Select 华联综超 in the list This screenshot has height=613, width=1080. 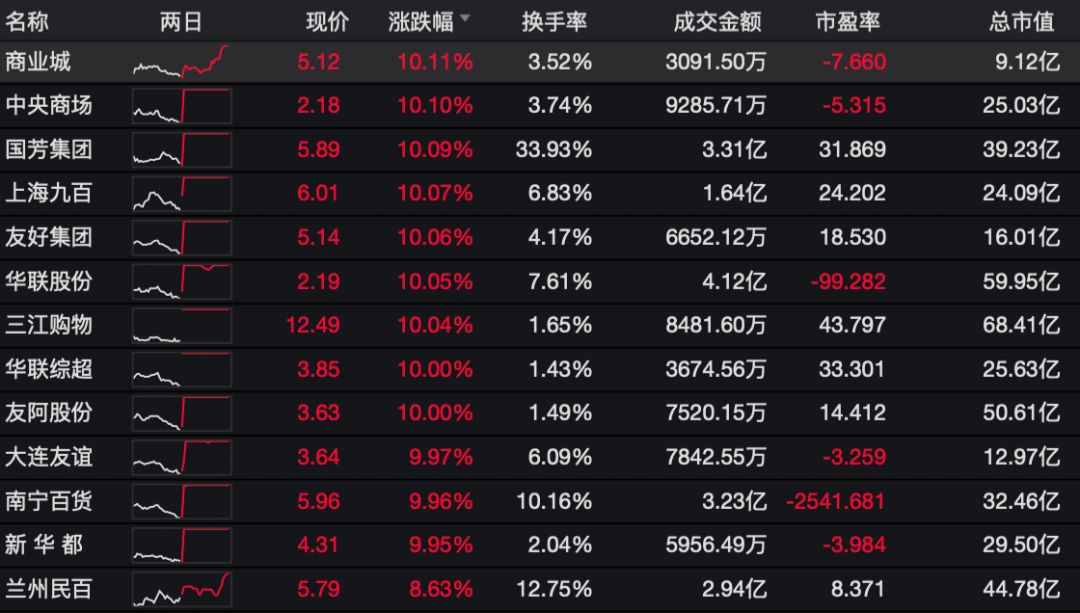point(48,369)
